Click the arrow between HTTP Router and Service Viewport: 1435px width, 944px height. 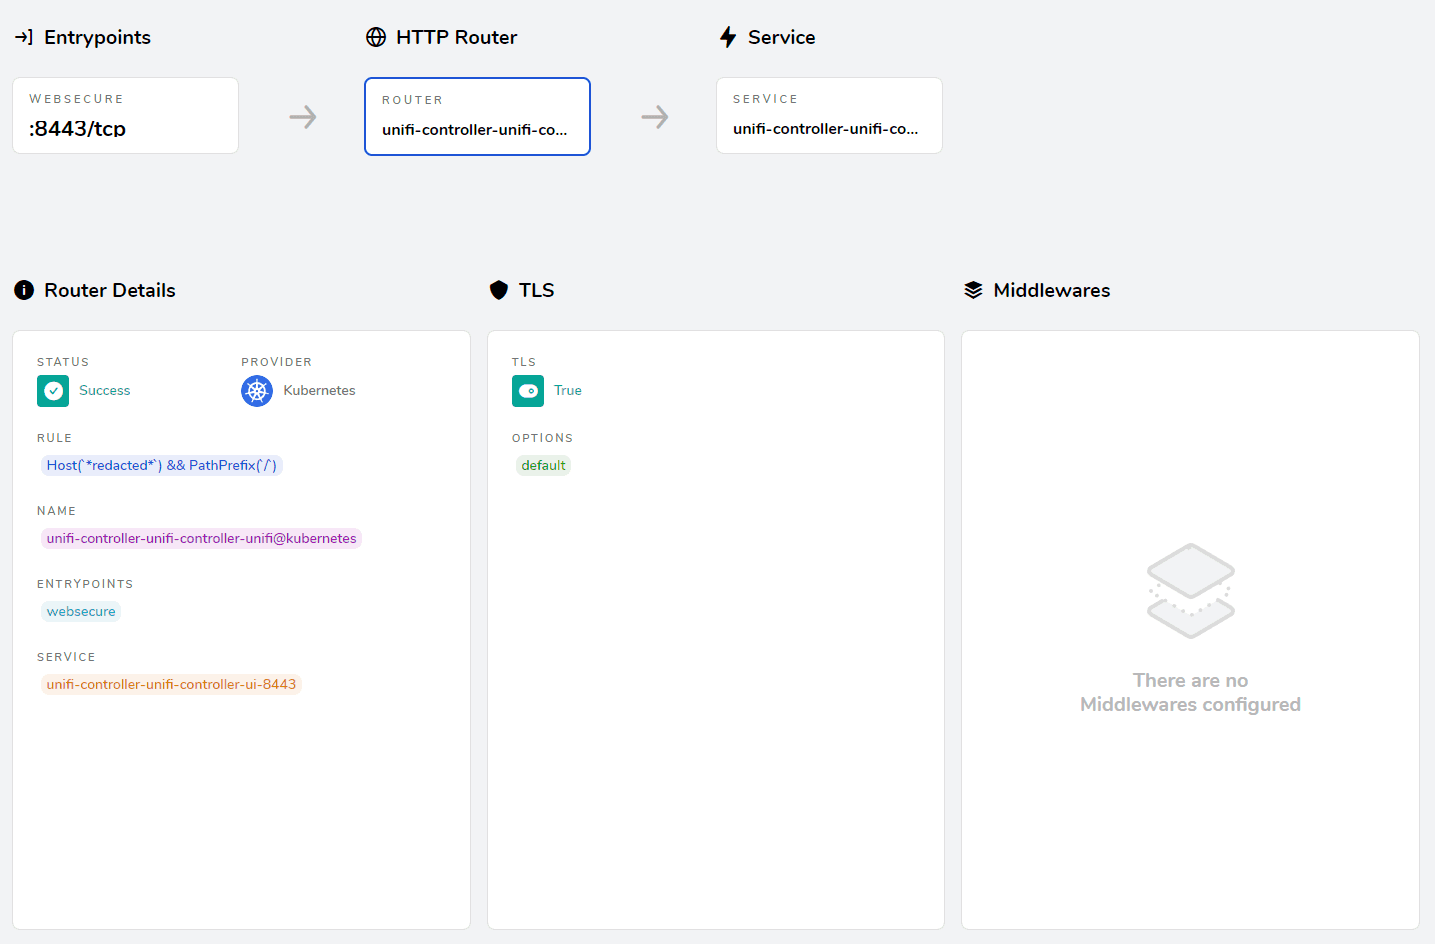[654, 116]
